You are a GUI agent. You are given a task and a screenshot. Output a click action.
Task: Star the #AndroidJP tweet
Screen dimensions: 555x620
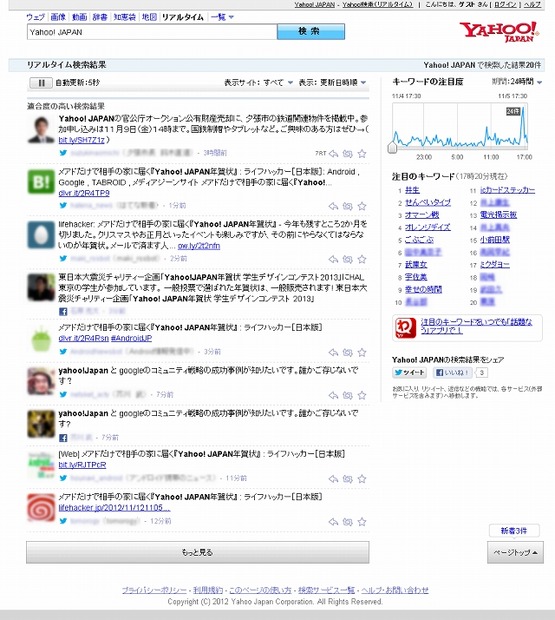[362, 352]
